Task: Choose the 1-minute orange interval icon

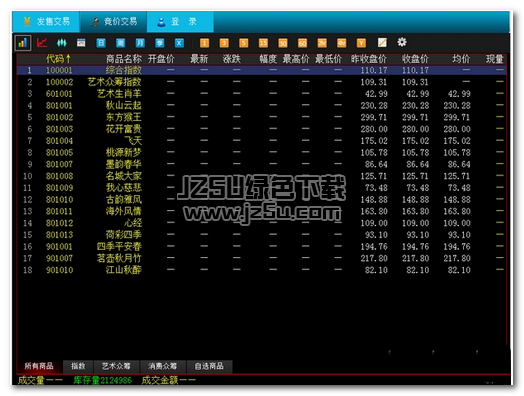Action: 205,43
